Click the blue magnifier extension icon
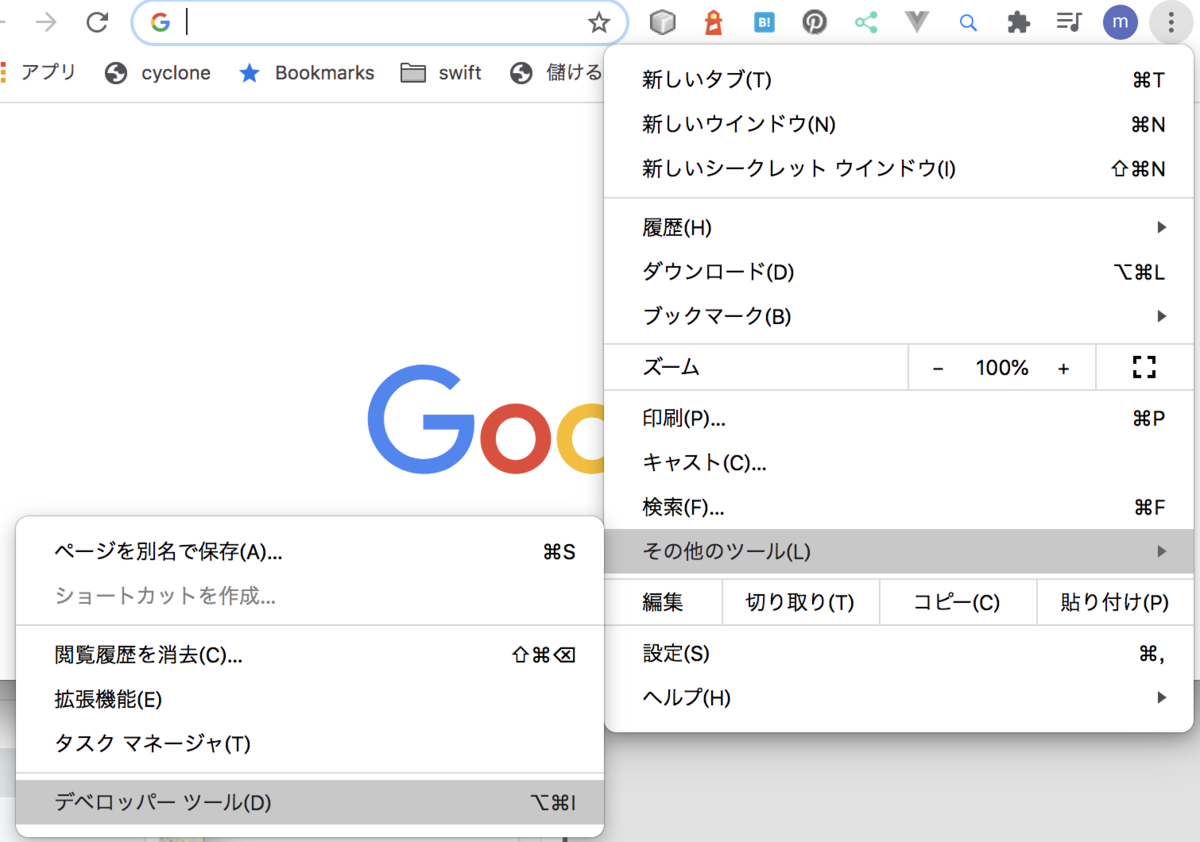The width and height of the screenshot is (1200, 842). 968,22
